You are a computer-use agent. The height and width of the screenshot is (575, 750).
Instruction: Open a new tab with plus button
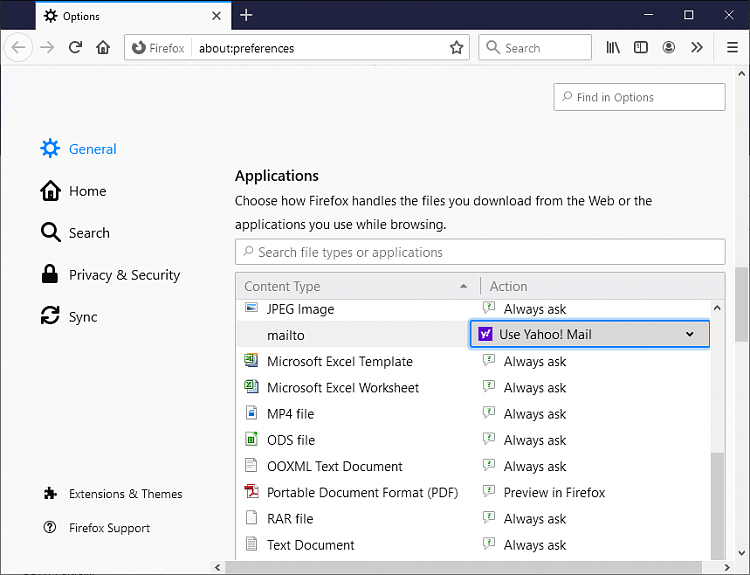246,15
